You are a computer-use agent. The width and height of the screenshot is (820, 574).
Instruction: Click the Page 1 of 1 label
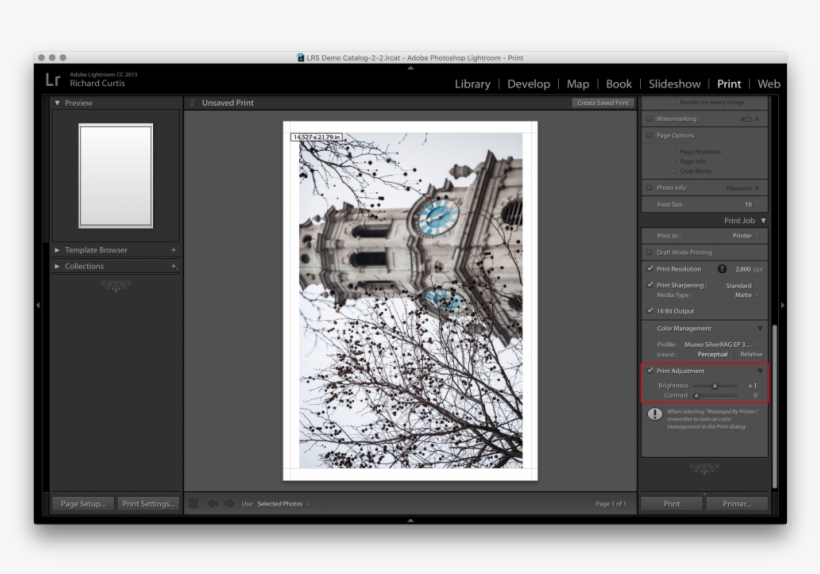tap(610, 503)
